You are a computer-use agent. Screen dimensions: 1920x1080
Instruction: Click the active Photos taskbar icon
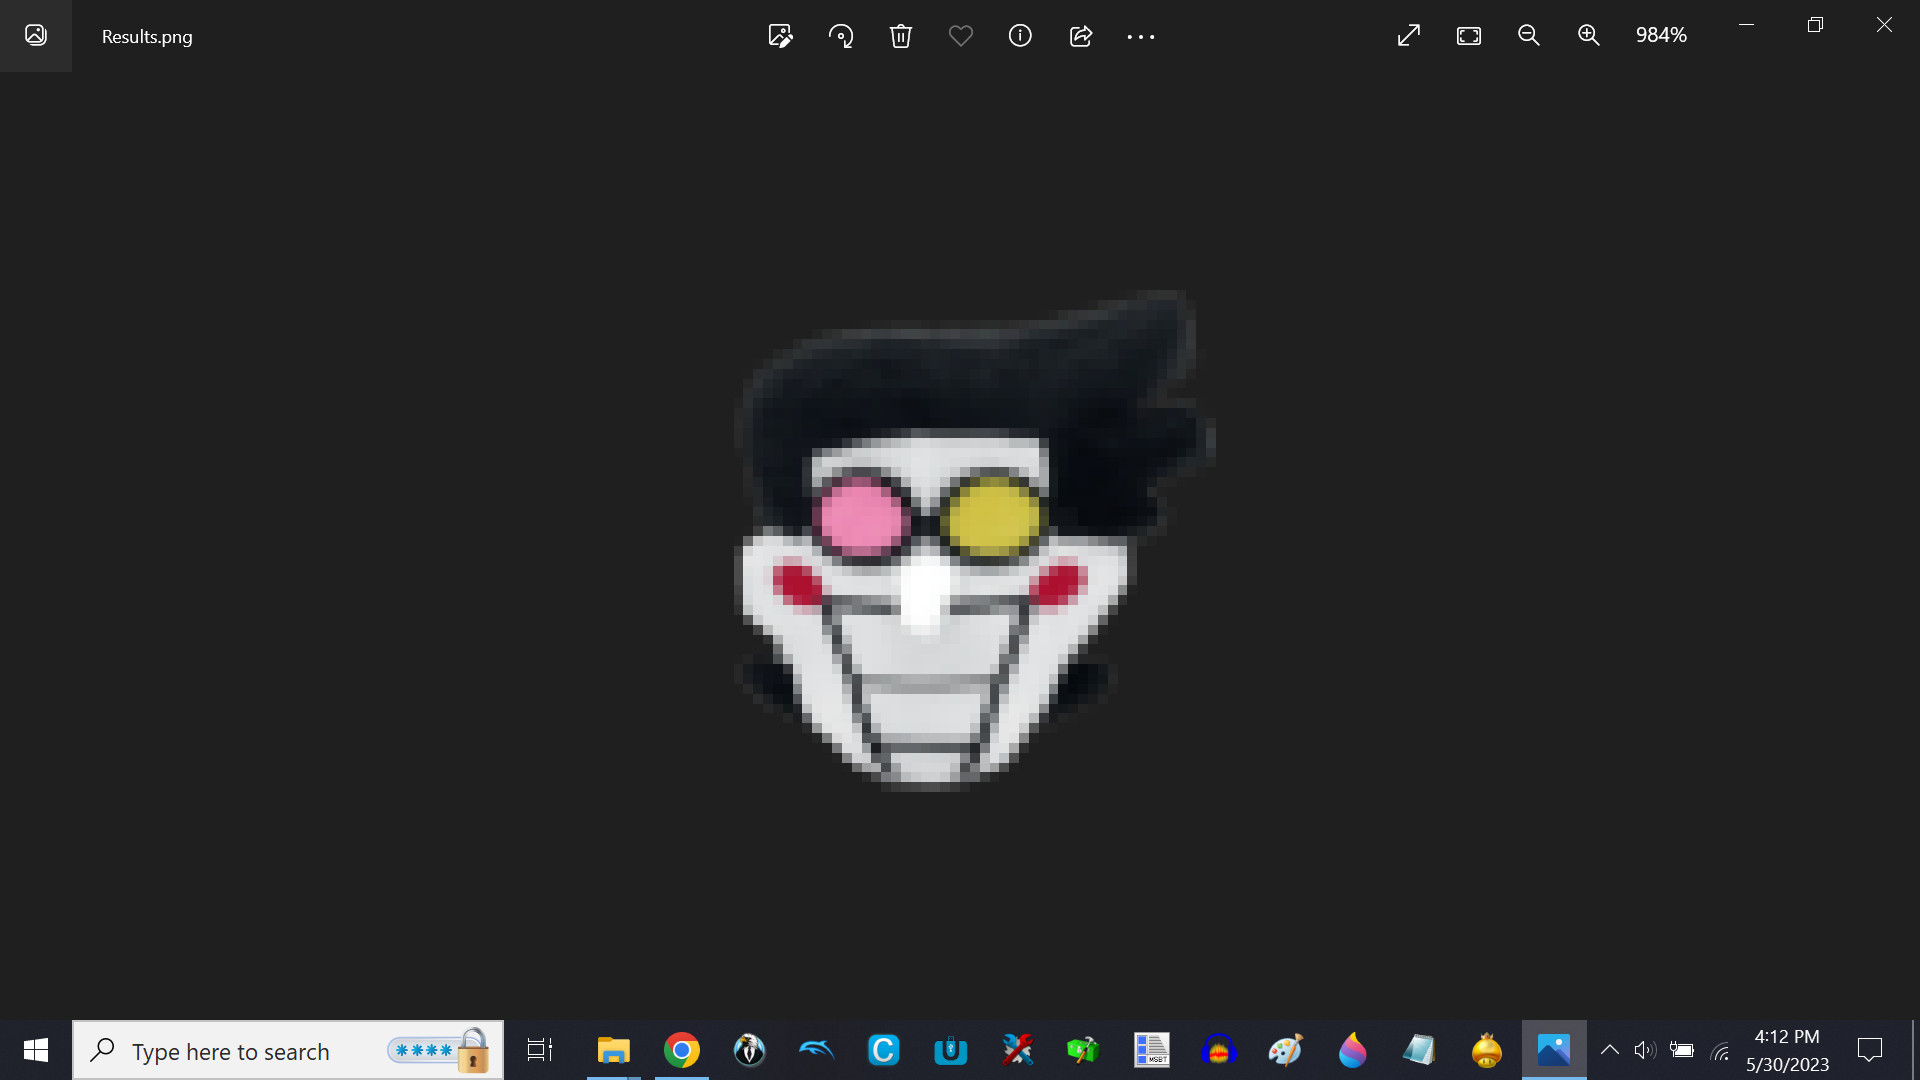click(1554, 1050)
